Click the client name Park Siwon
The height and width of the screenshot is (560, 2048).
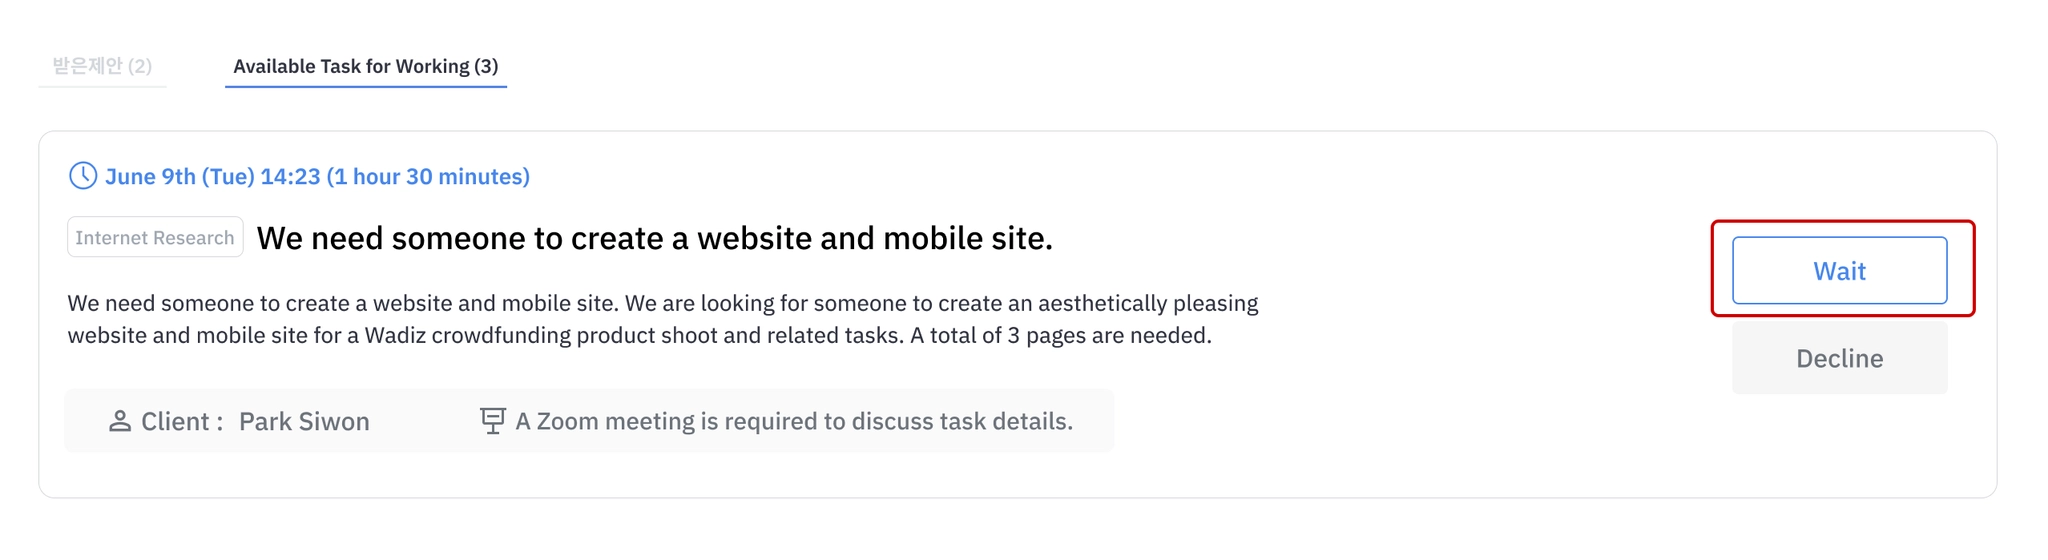[304, 421]
